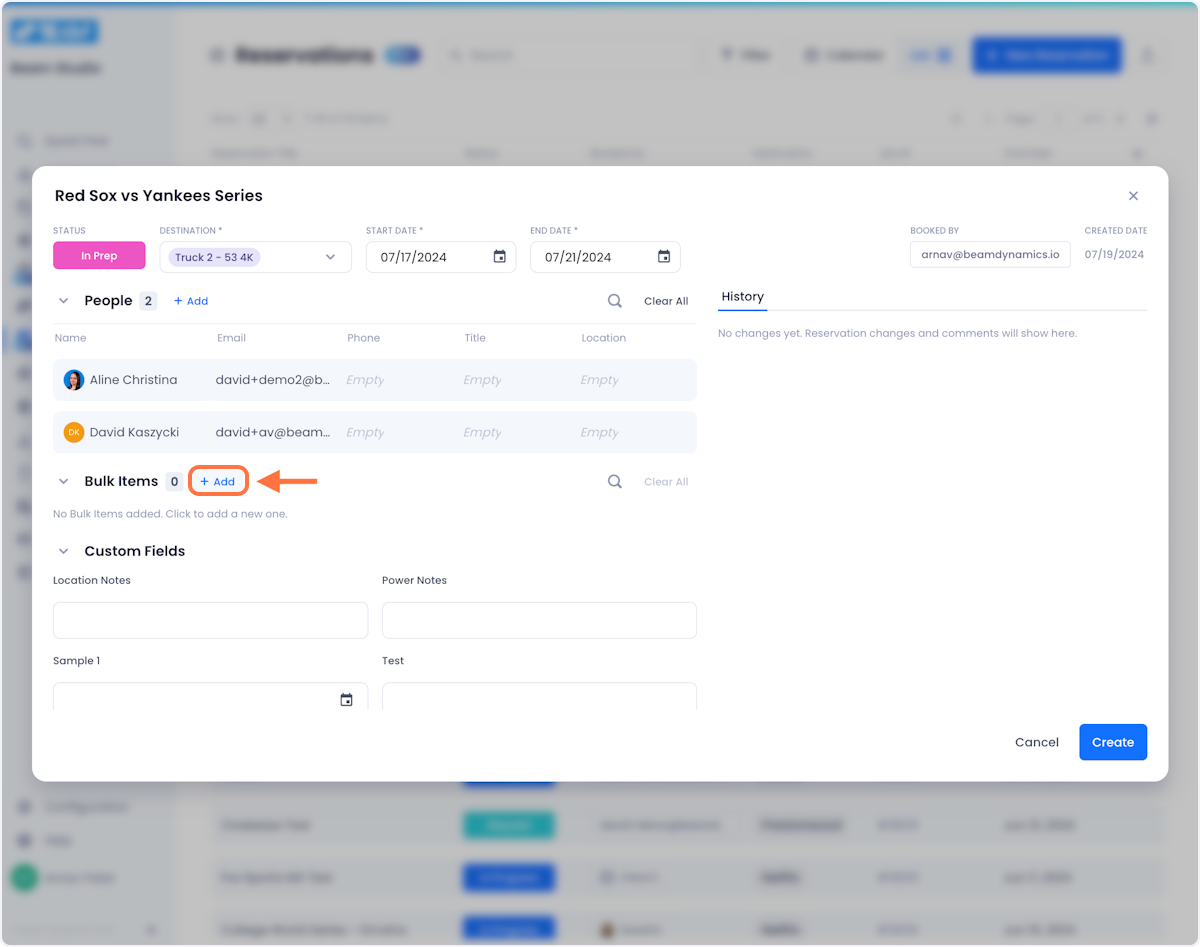Clear All people from the reservation

pyautogui.click(x=666, y=301)
